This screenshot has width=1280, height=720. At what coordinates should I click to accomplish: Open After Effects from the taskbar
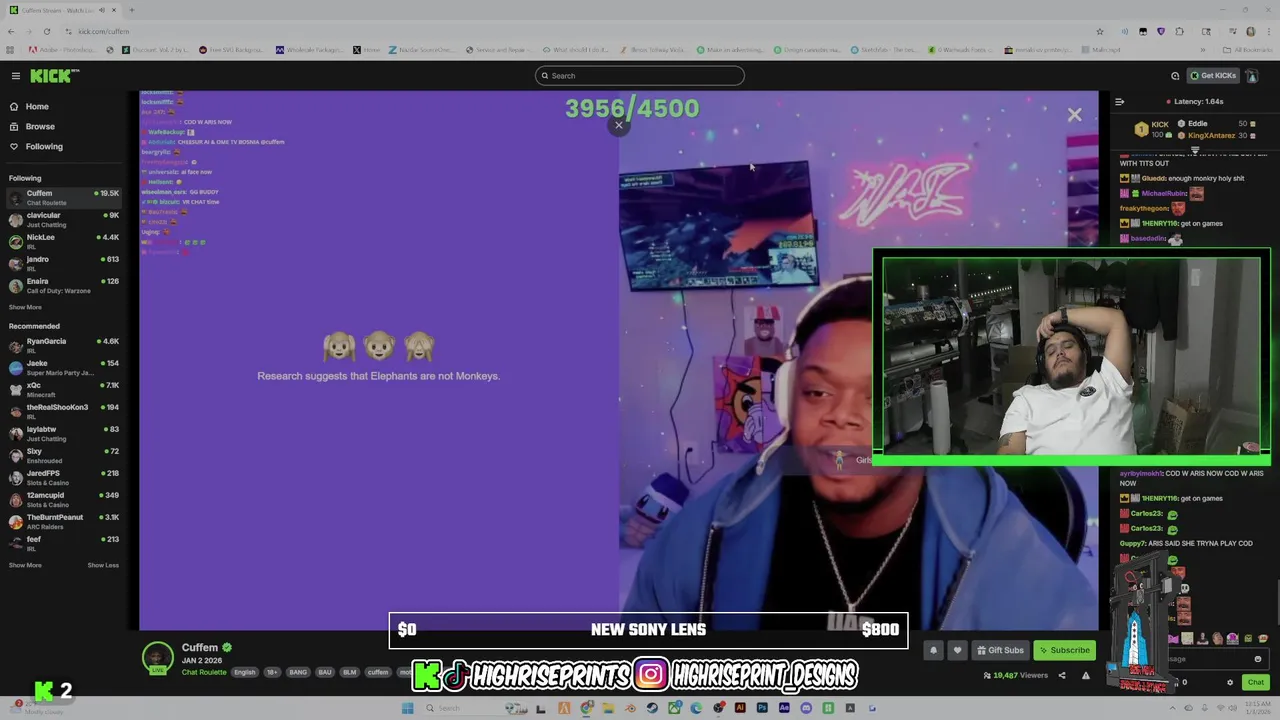coord(784,708)
